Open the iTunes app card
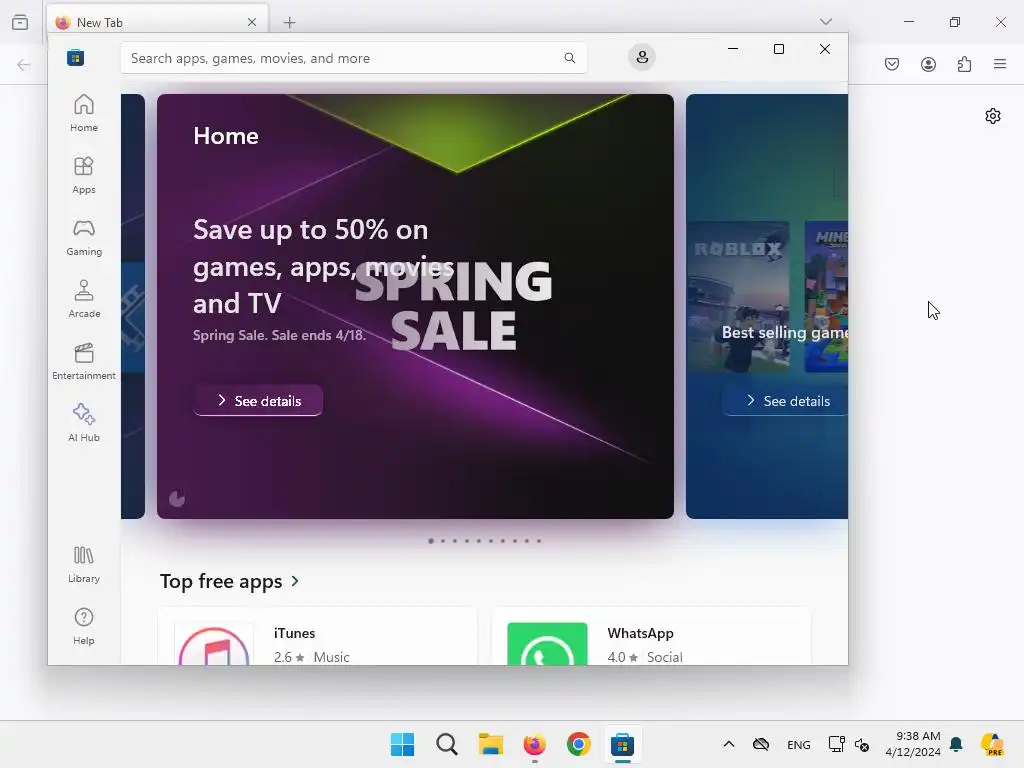The image size is (1024, 768). point(317,636)
